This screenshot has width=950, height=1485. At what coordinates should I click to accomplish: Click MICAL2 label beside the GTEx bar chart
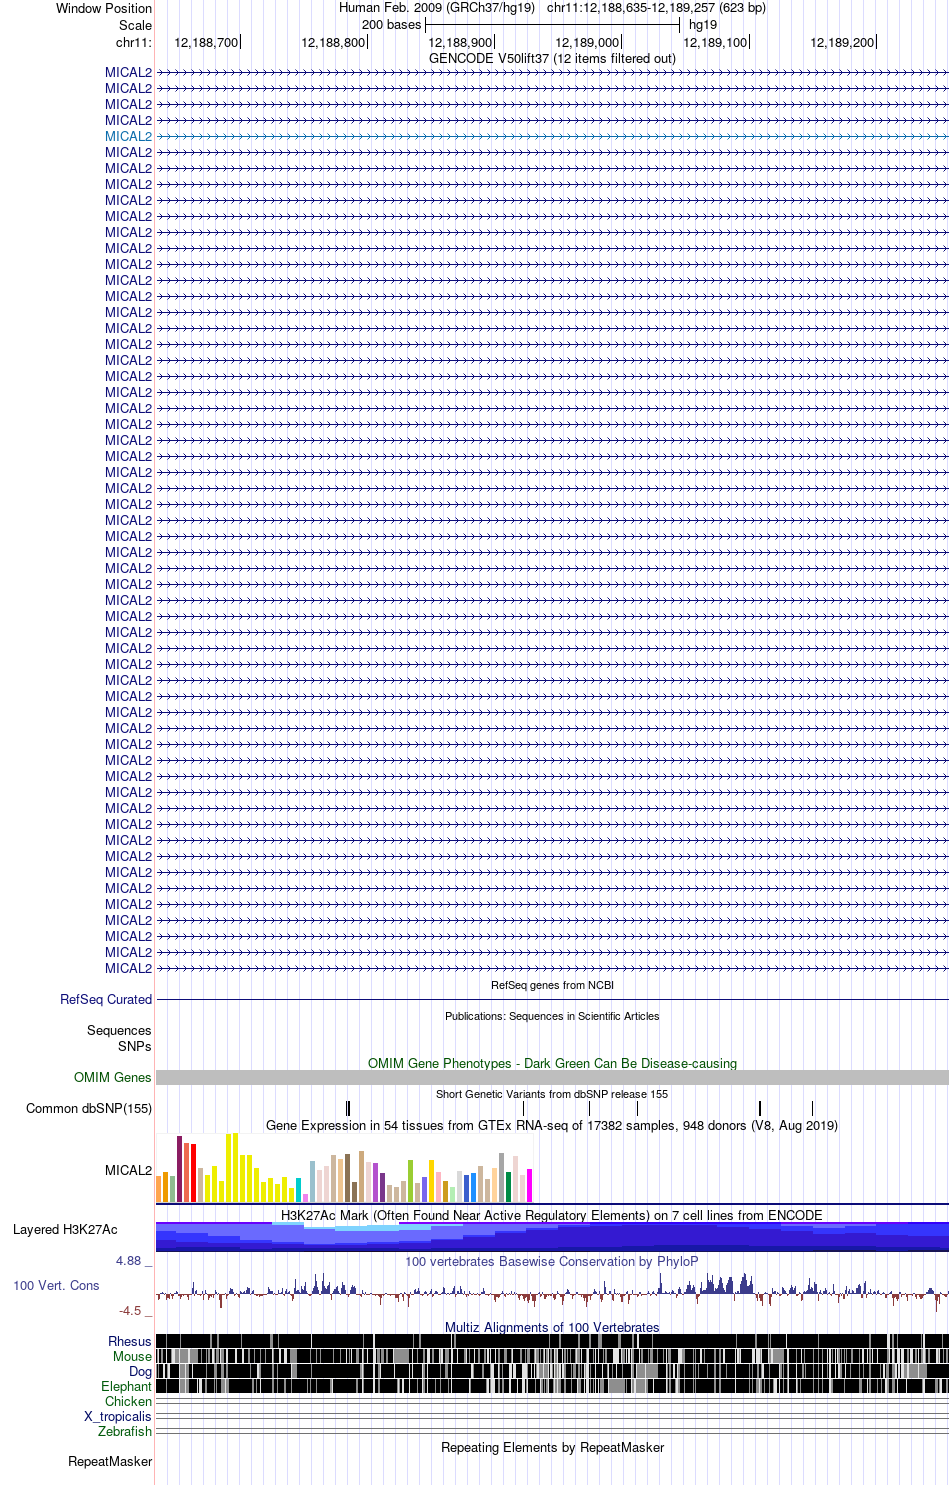[x=128, y=1170]
